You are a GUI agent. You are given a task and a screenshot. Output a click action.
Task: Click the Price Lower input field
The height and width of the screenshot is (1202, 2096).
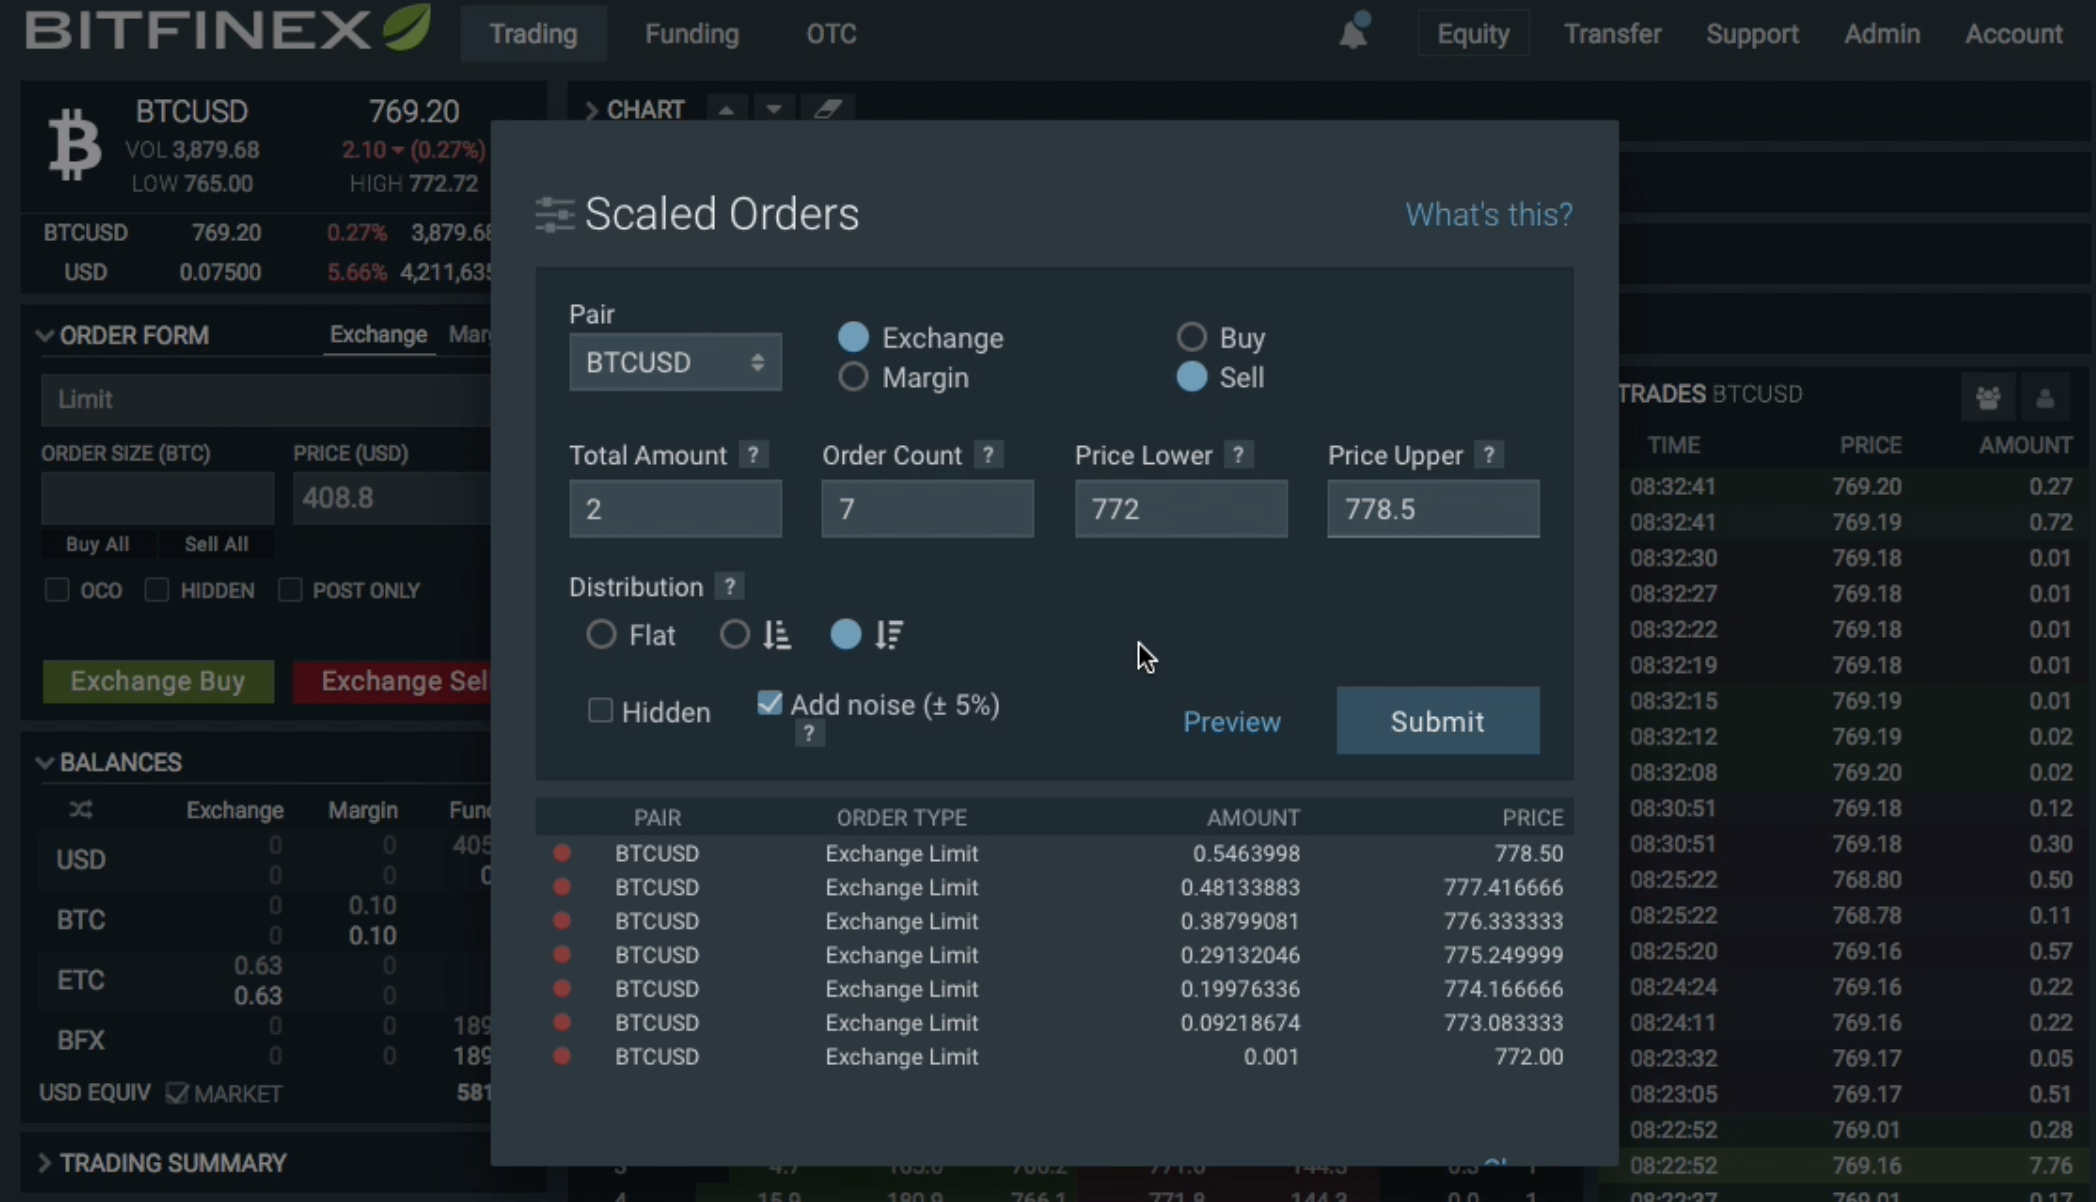[x=1179, y=508]
